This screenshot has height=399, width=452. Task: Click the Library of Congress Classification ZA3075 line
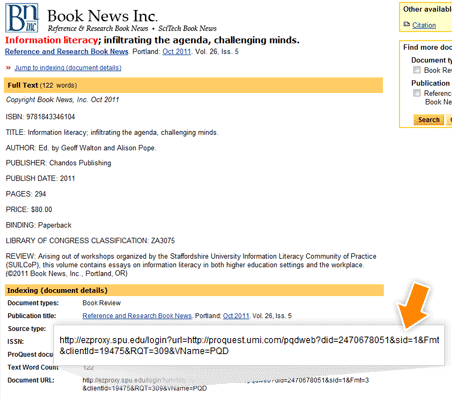click(90, 240)
